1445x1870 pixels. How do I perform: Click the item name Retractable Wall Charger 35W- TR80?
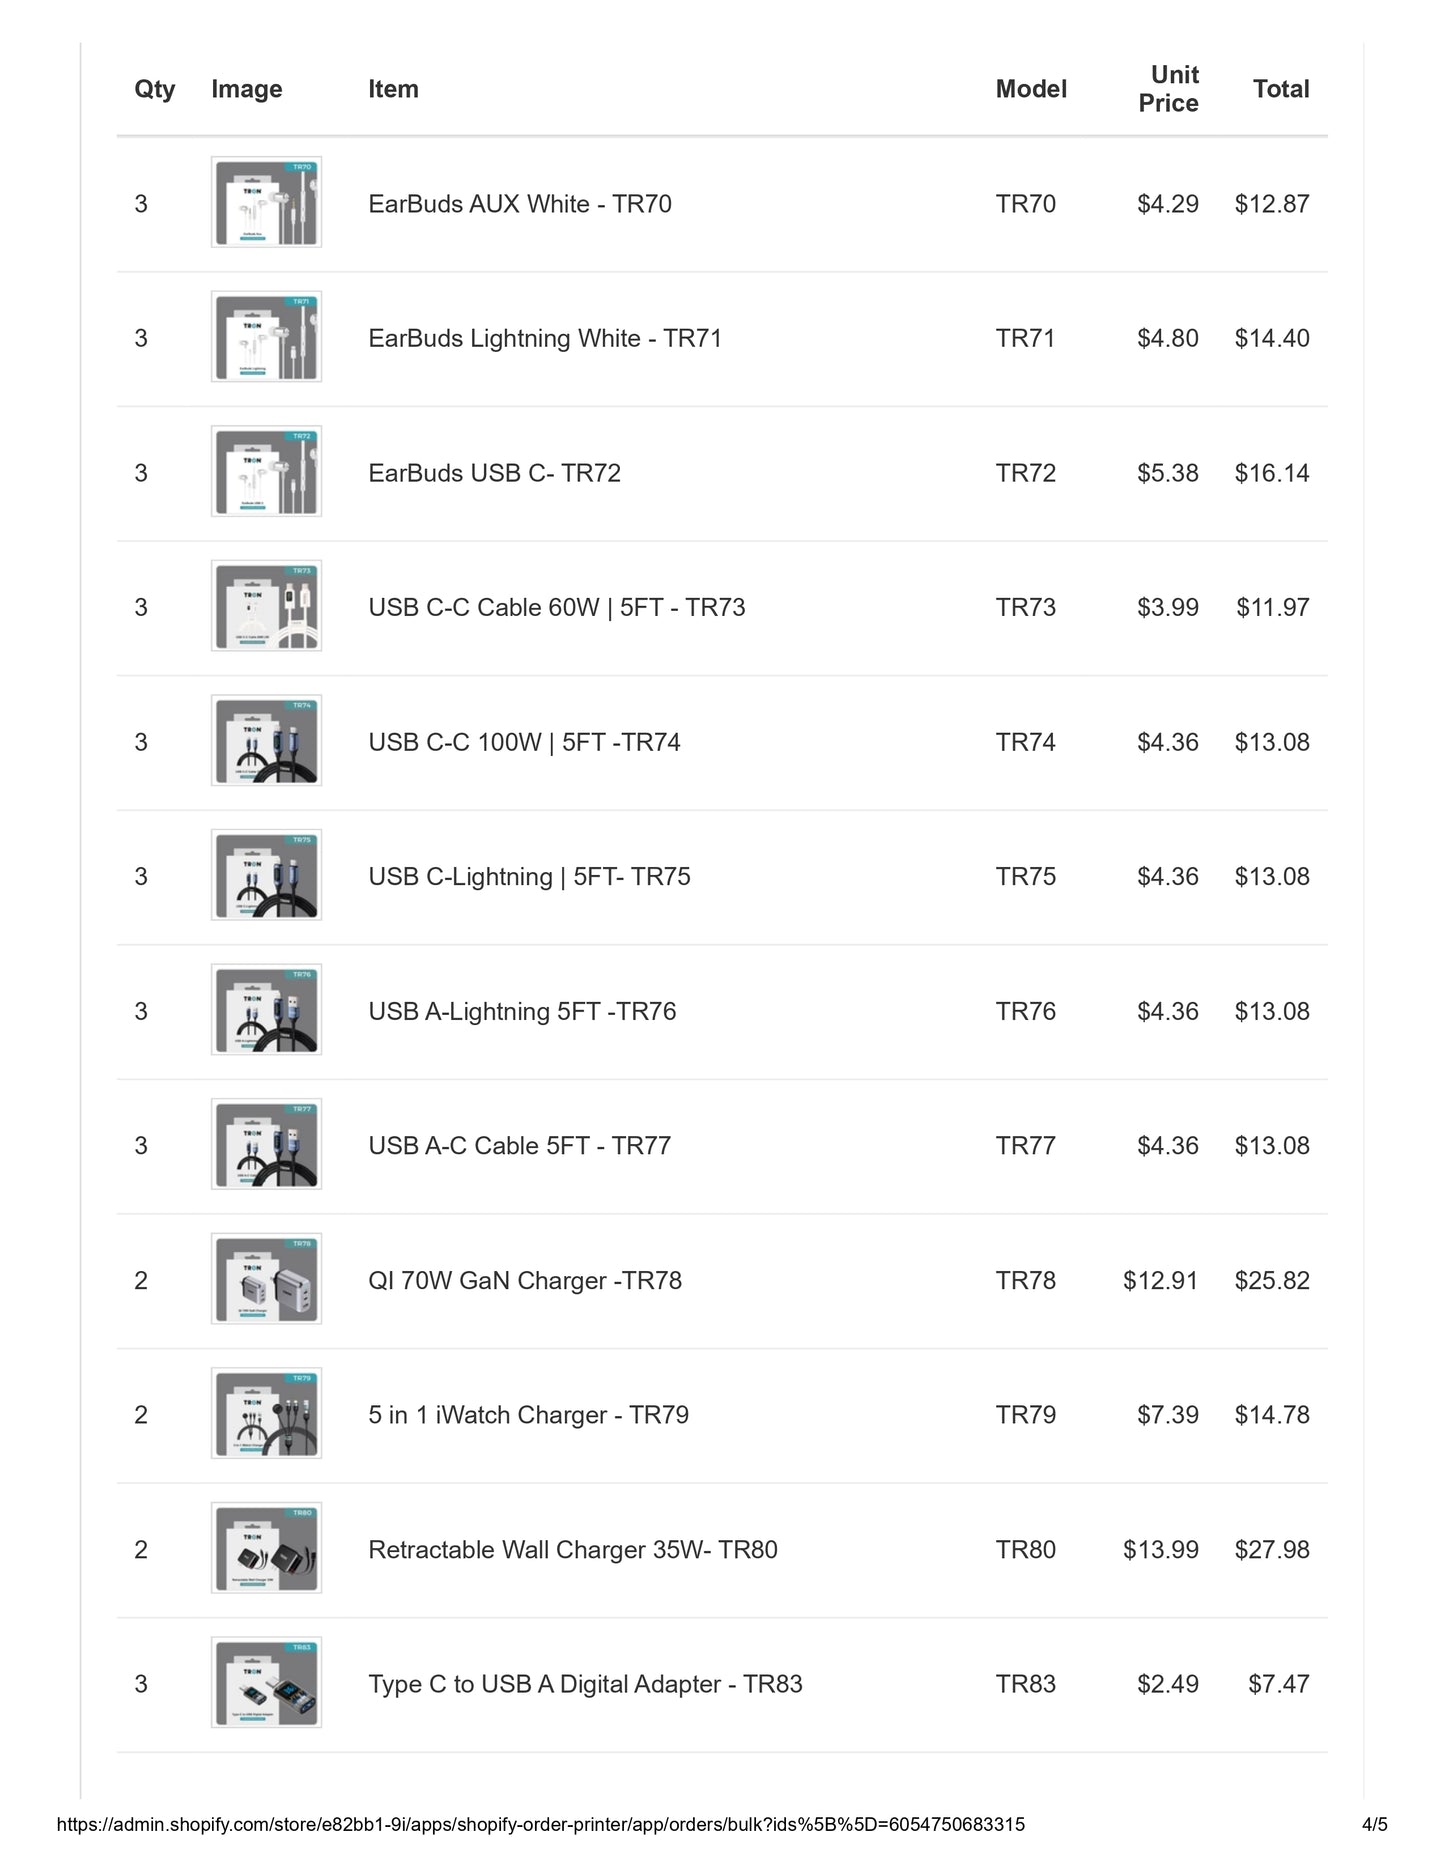pyautogui.click(x=573, y=1549)
